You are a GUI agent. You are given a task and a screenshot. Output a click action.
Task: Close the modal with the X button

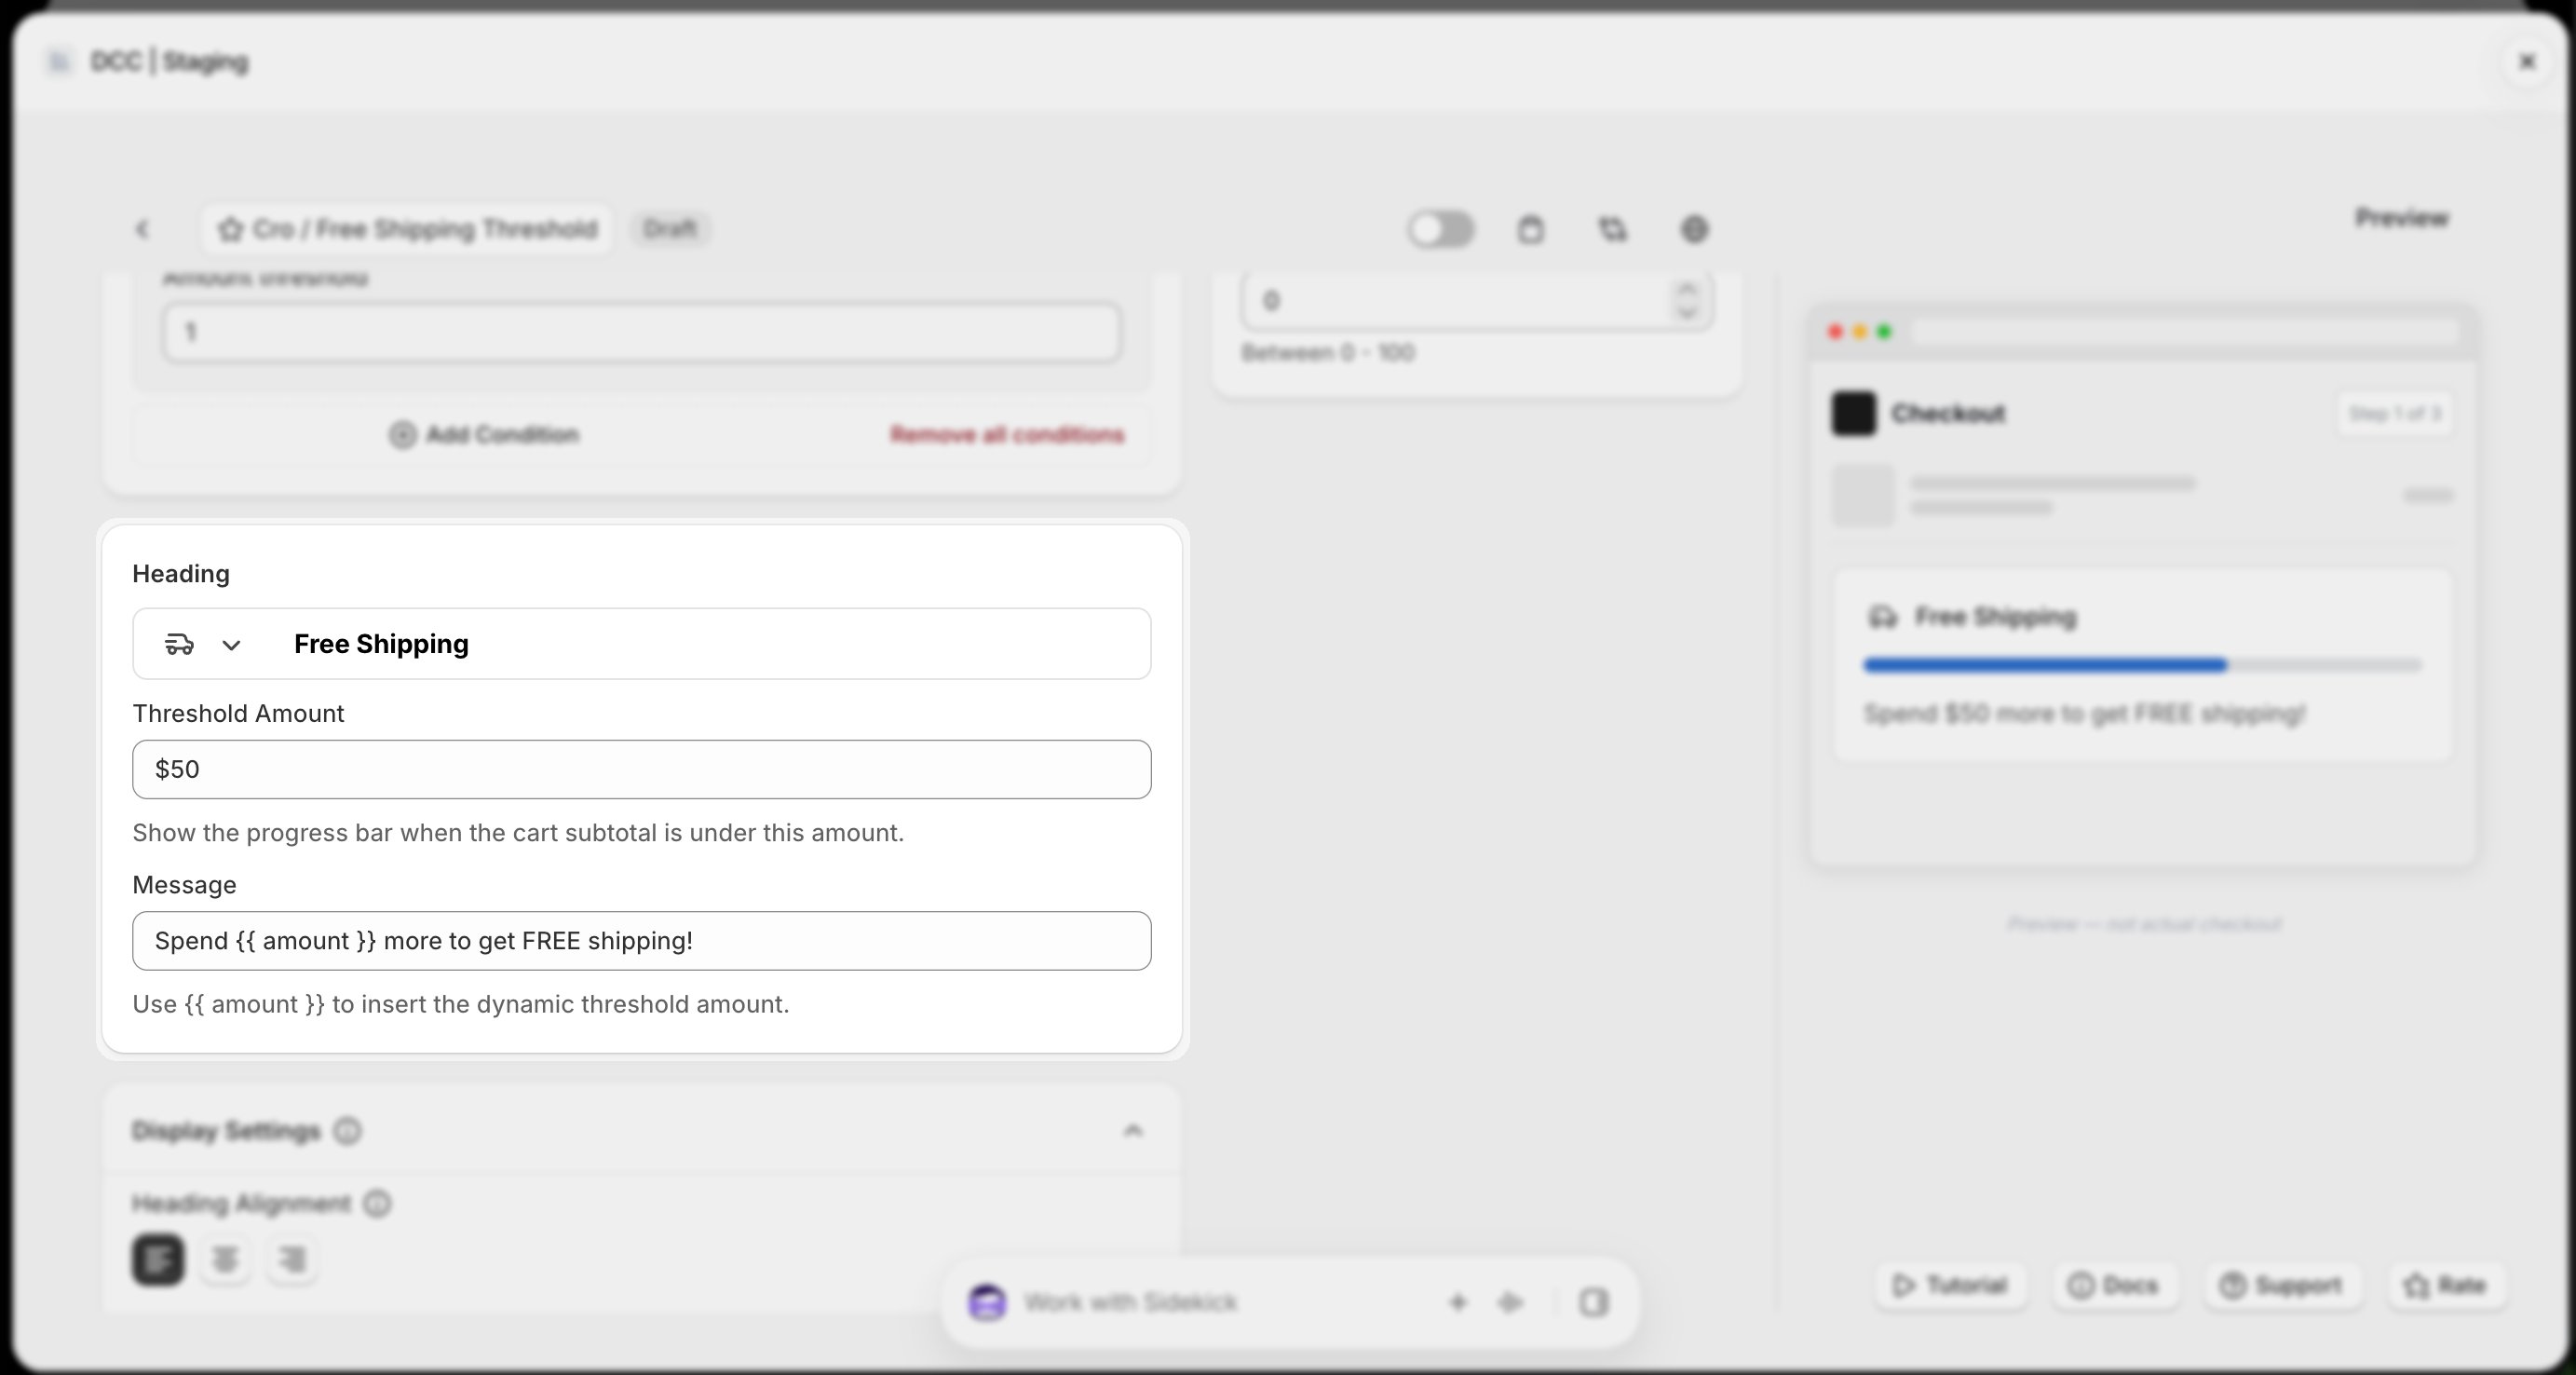[2527, 62]
